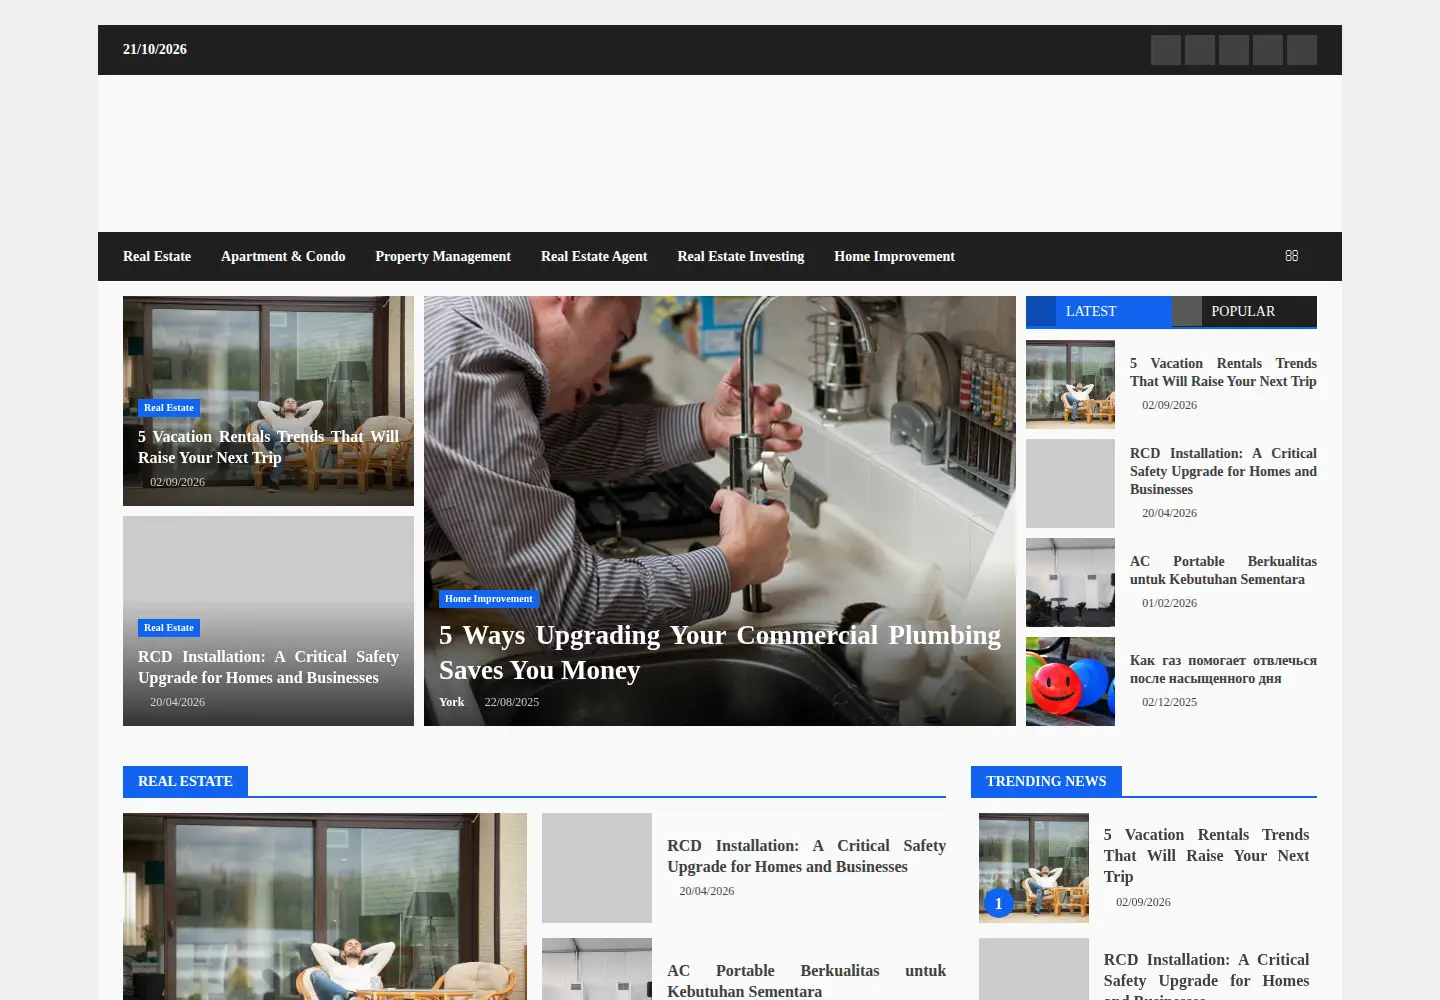Open author York's page
The width and height of the screenshot is (1440, 1000).
coord(451,702)
